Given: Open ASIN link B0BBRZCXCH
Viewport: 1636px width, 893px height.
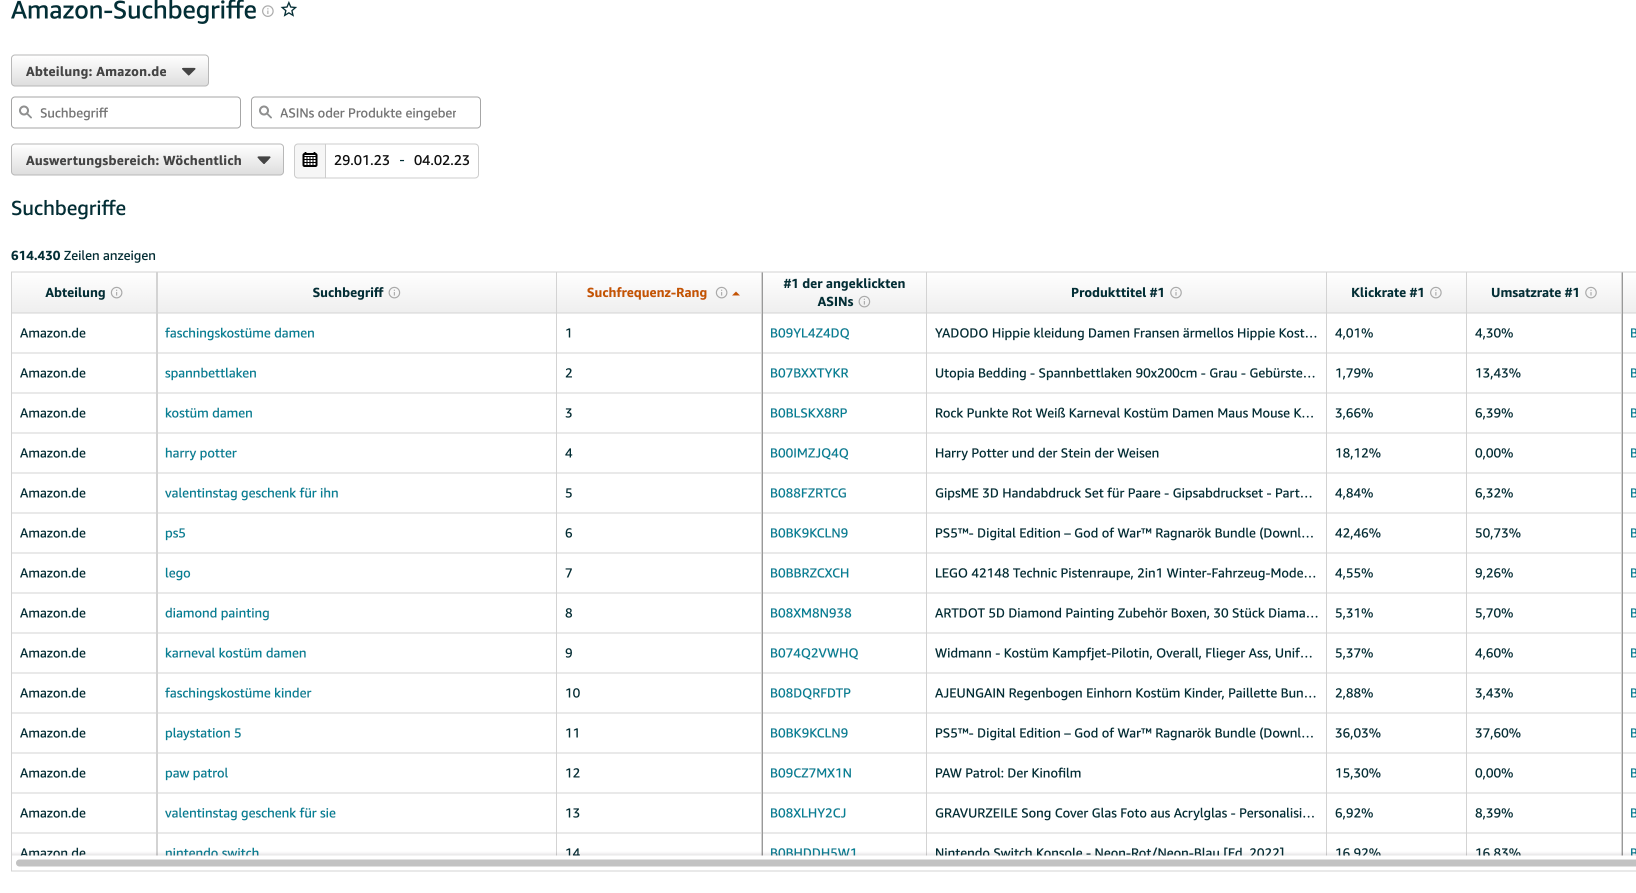Looking at the screenshot, I should [x=810, y=573].
